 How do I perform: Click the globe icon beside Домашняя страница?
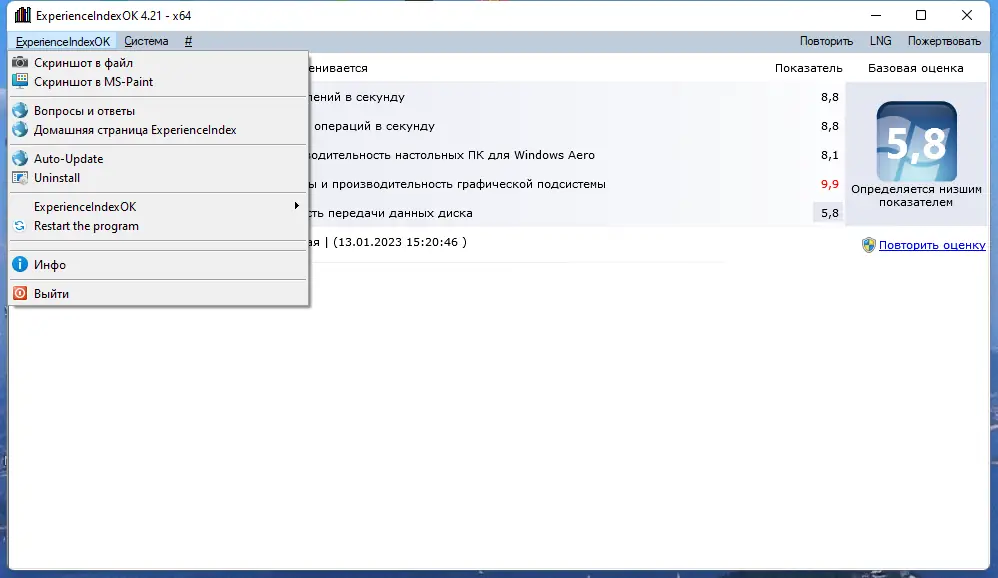click(20, 129)
